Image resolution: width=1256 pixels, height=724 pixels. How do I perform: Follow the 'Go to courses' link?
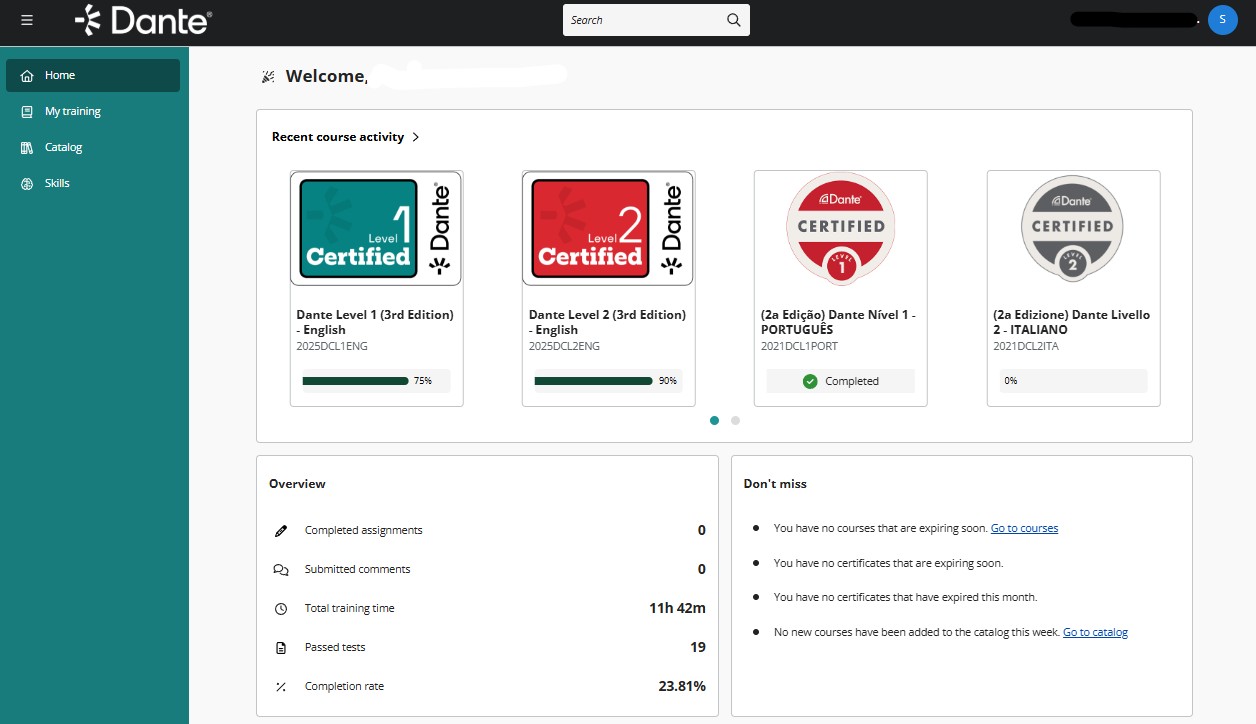(1024, 528)
